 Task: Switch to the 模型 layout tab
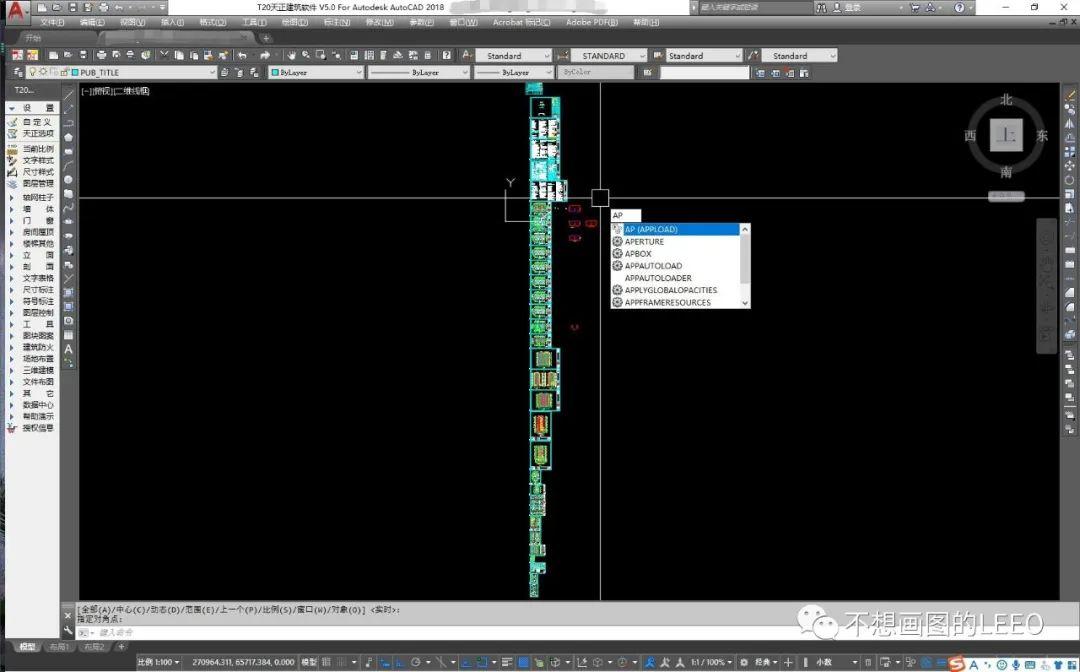(28, 647)
